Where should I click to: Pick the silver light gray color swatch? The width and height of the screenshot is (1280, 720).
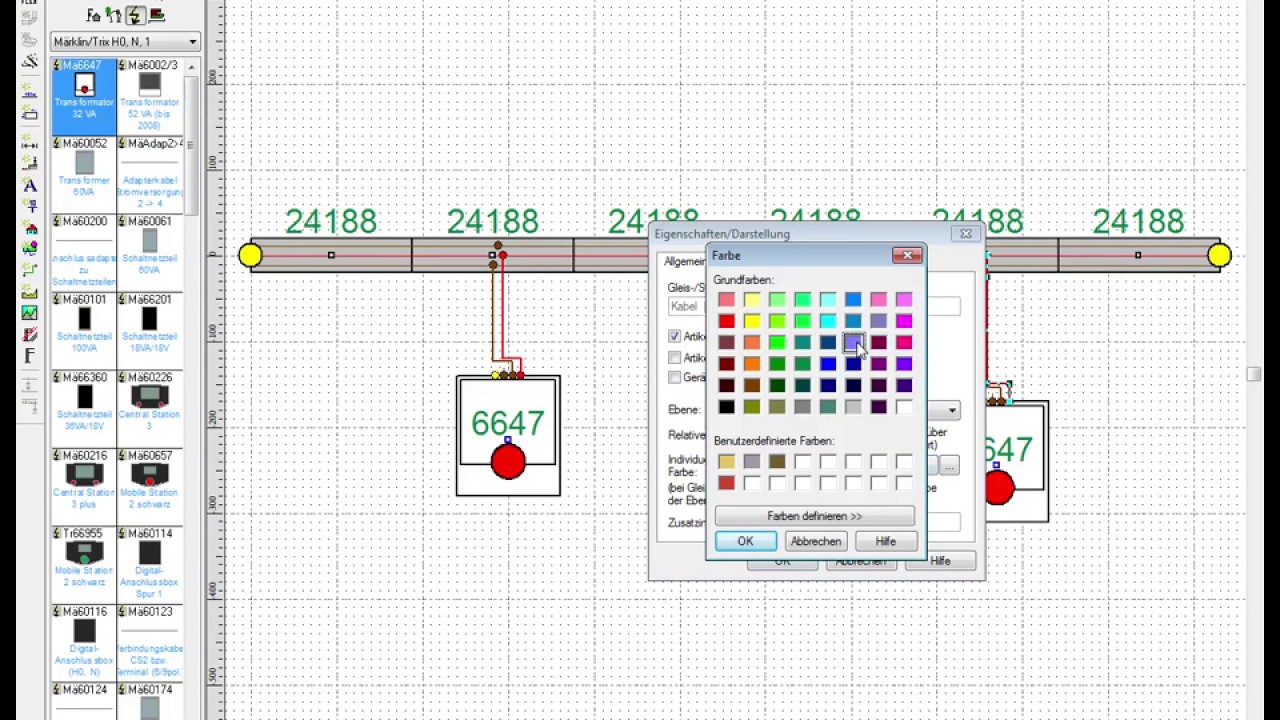tap(853, 407)
